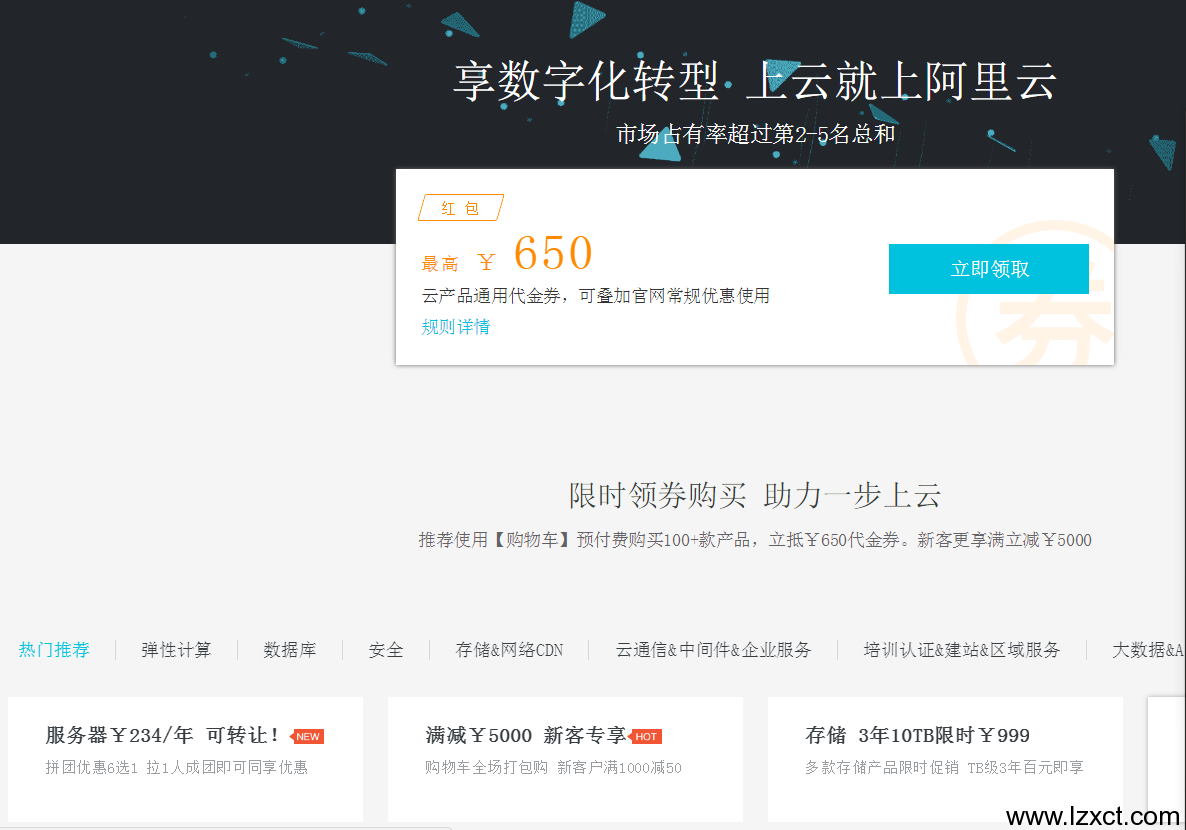Click the 推荐使用【购物车】预付费购买 description line
The width and height of the screenshot is (1186, 830).
[755, 539]
